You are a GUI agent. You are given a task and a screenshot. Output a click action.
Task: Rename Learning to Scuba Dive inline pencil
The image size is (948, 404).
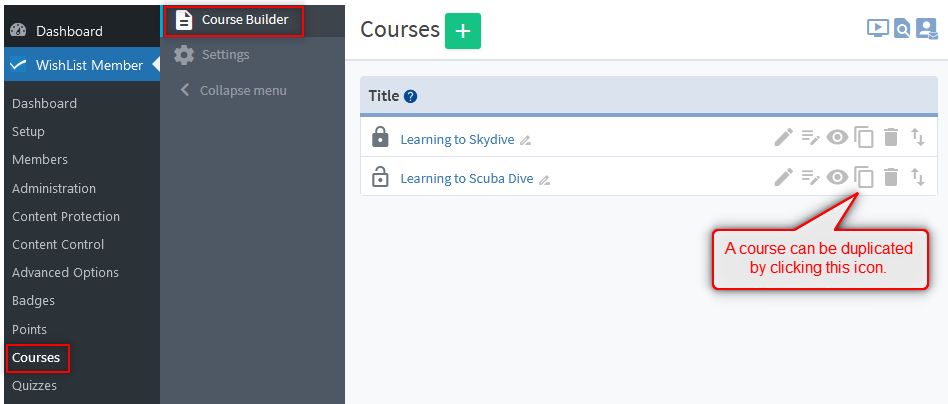pyautogui.click(x=544, y=181)
